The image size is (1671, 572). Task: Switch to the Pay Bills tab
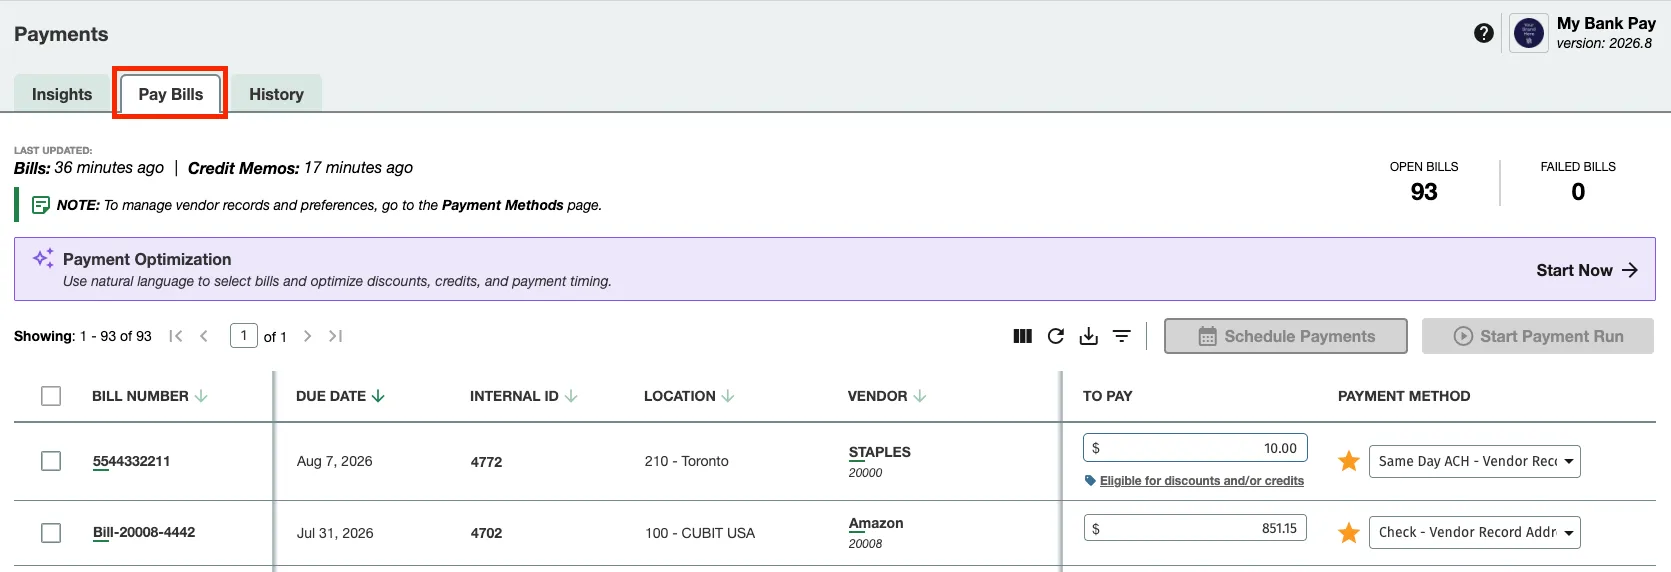tap(171, 94)
